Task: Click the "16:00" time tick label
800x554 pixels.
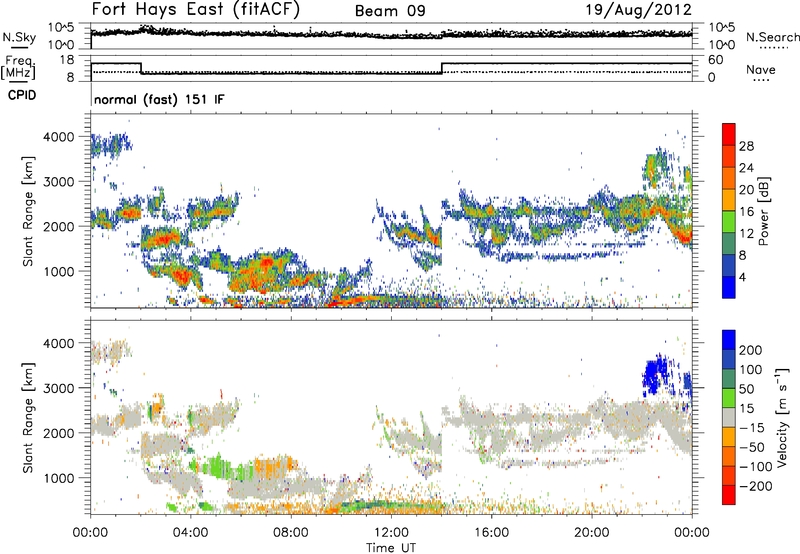Action: tap(491, 533)
